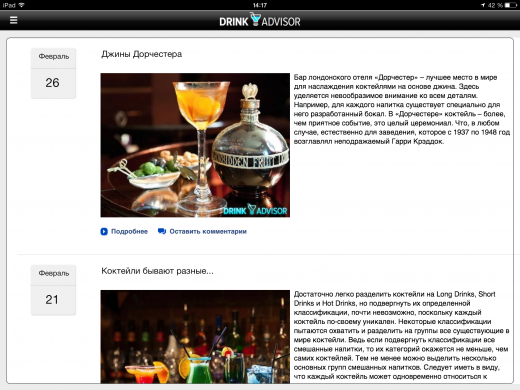
Task: Select the Февраль 26 date badge
Action: (x=53, y=73)
